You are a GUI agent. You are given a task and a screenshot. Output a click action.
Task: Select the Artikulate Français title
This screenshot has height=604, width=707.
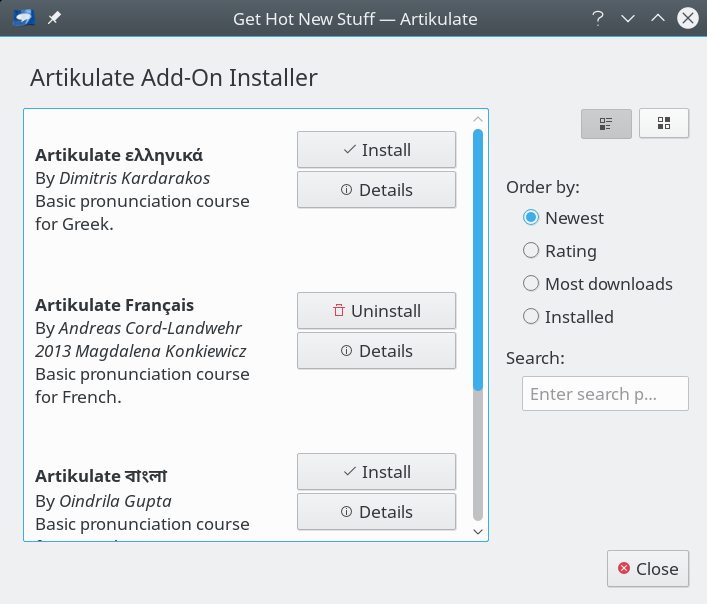coord(115,305)
